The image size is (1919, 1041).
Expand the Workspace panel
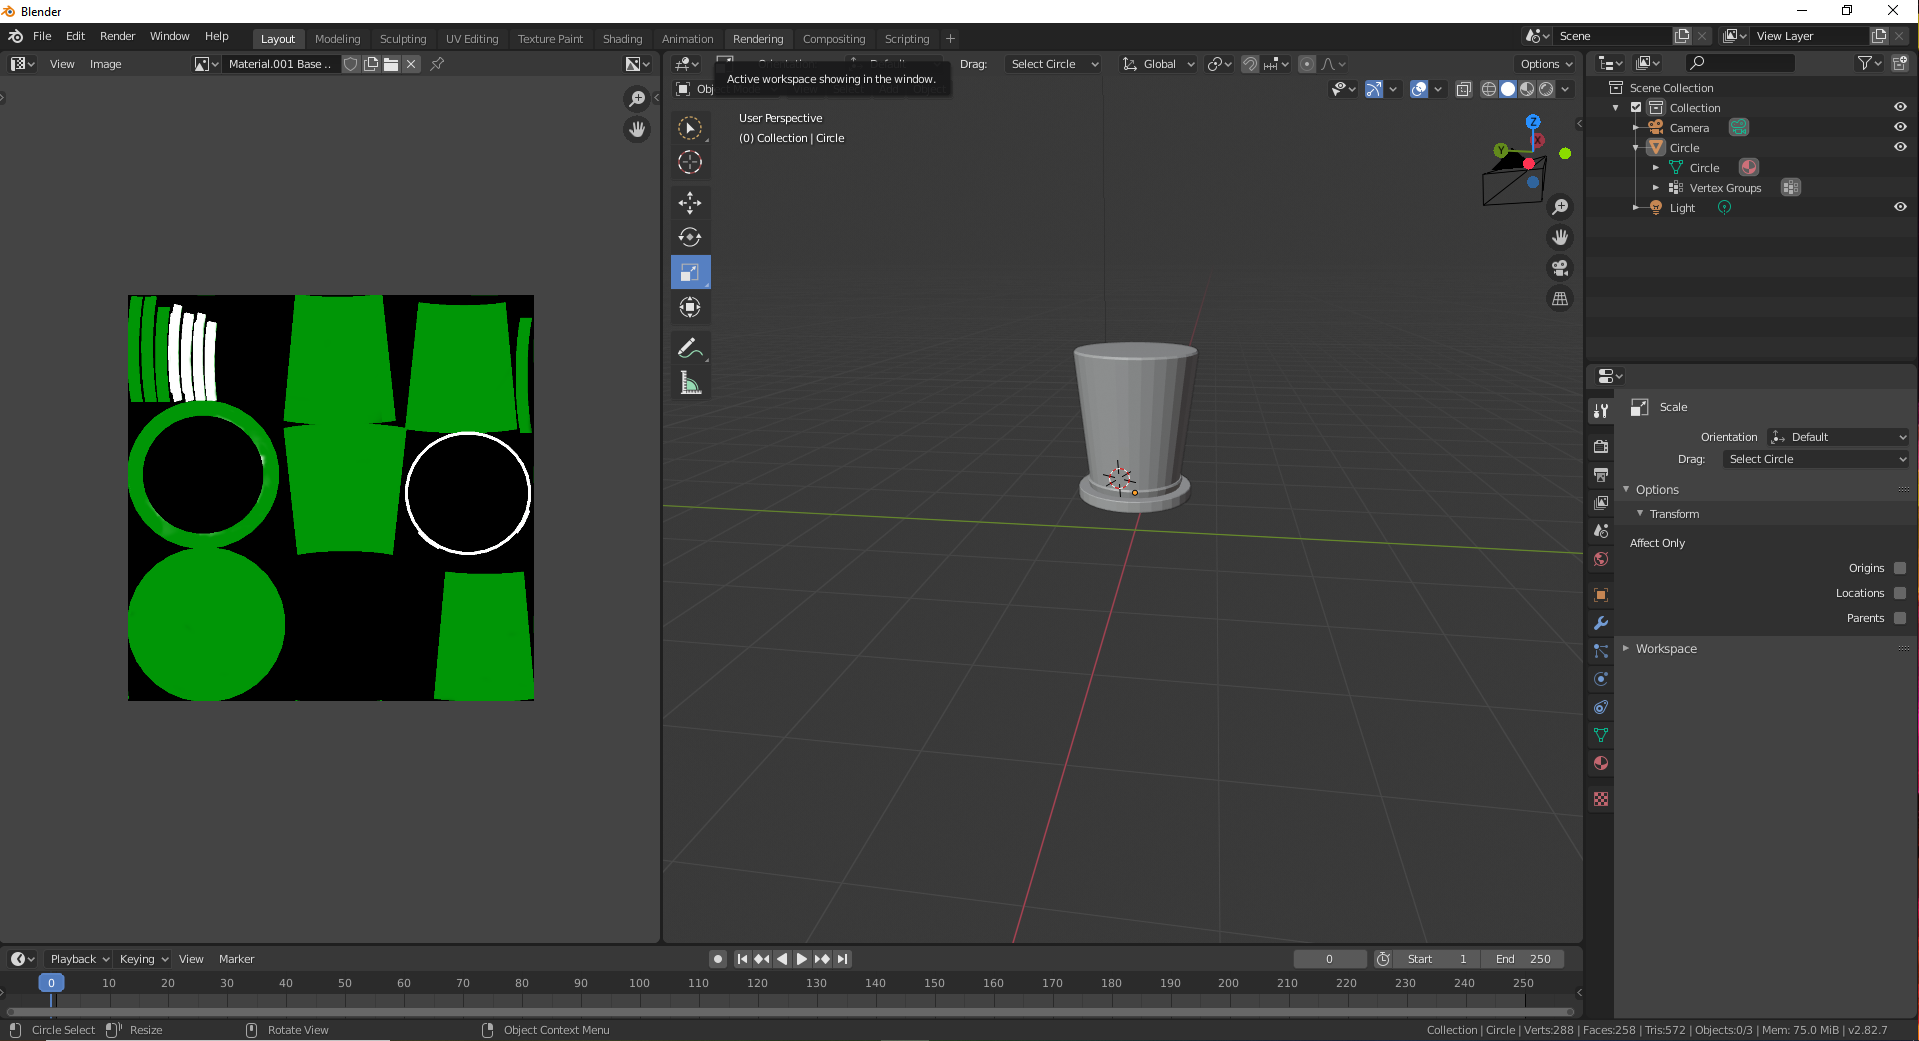click(x=1665, y=649)
